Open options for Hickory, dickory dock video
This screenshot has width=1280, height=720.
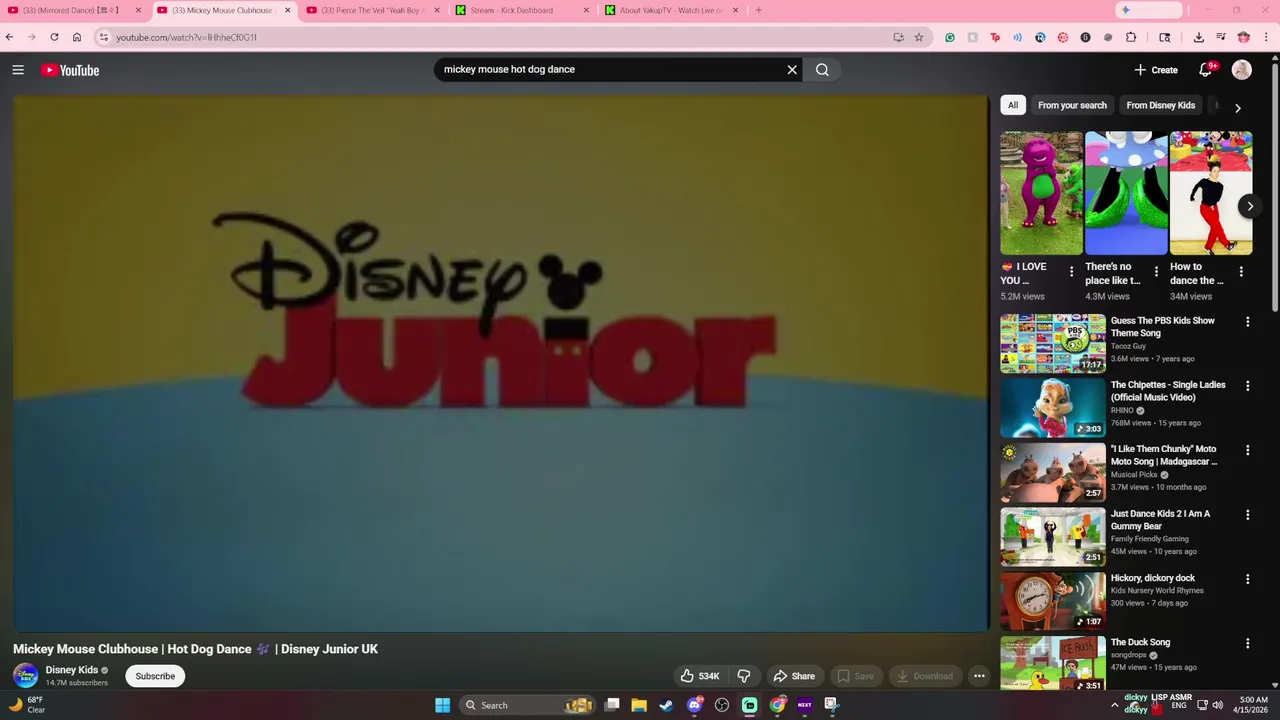1247,579
